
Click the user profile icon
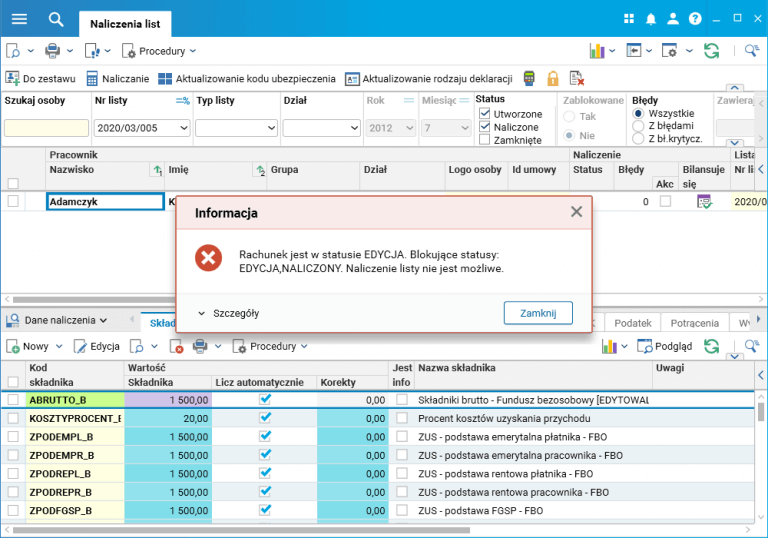[673, 19]
